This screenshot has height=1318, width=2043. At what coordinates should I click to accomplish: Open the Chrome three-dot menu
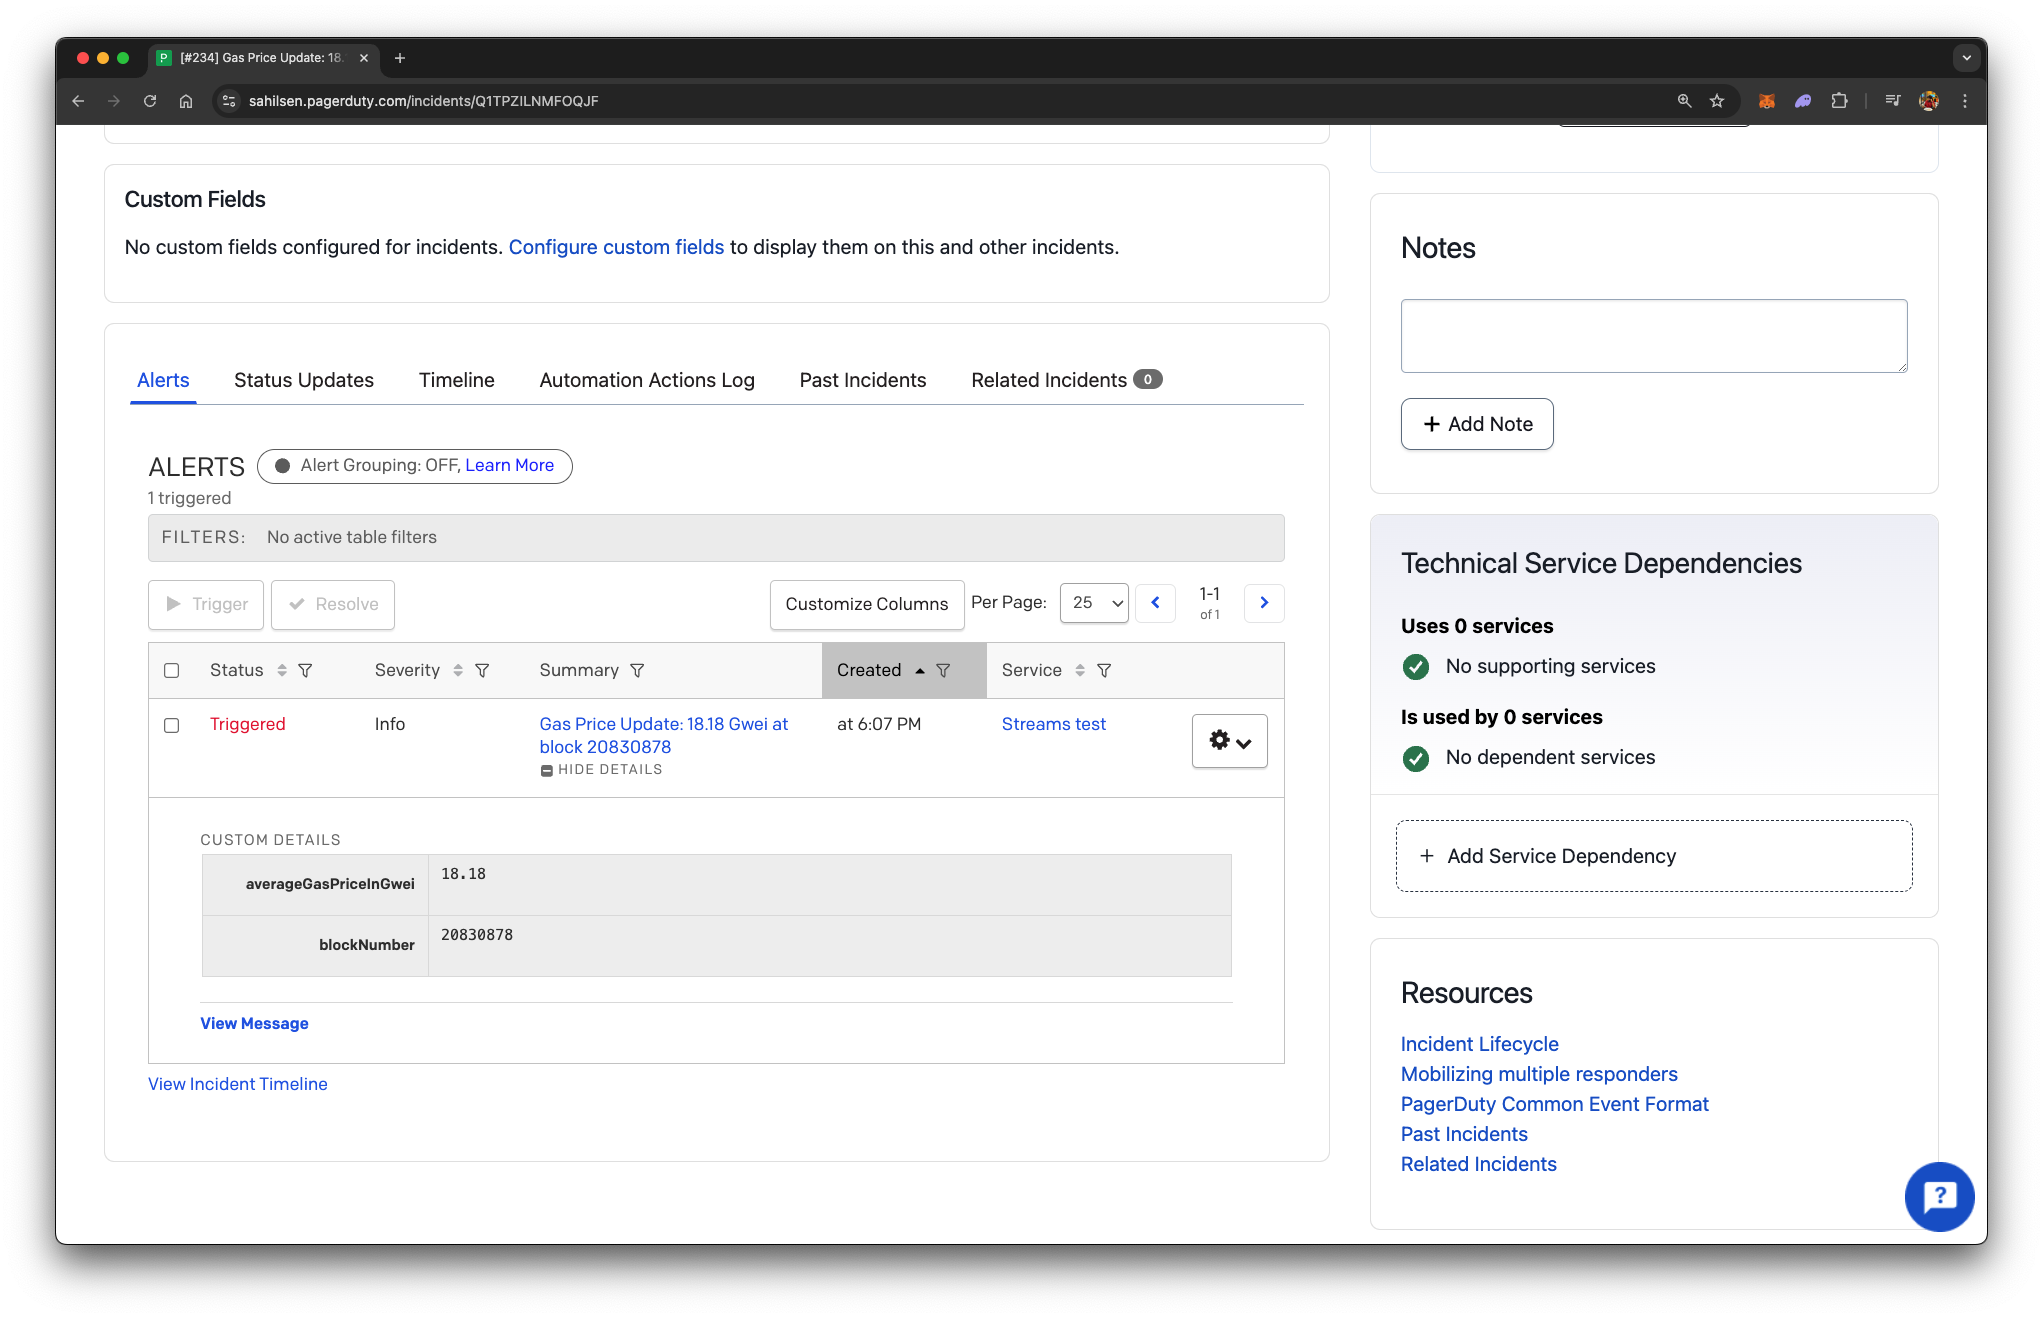(x=1965, y=101)
